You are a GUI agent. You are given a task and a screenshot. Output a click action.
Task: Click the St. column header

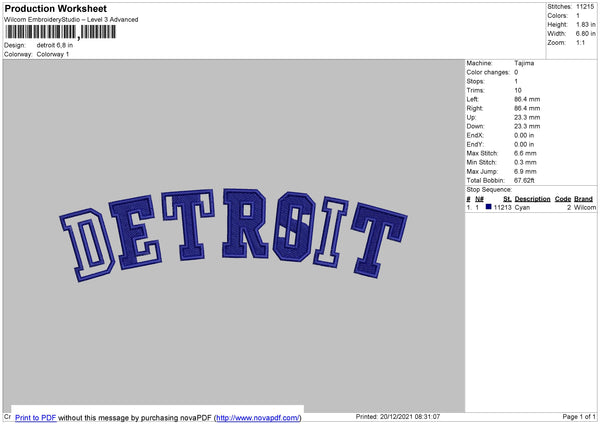pyautogui.click(x=507, y=199)
